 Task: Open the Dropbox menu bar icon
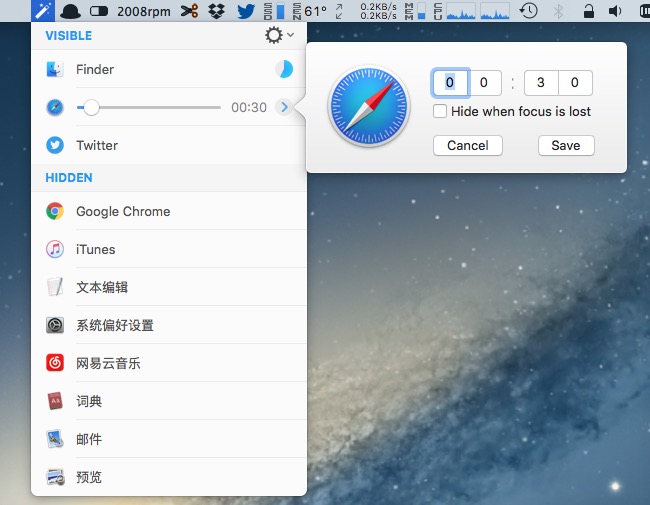[216, 11]
